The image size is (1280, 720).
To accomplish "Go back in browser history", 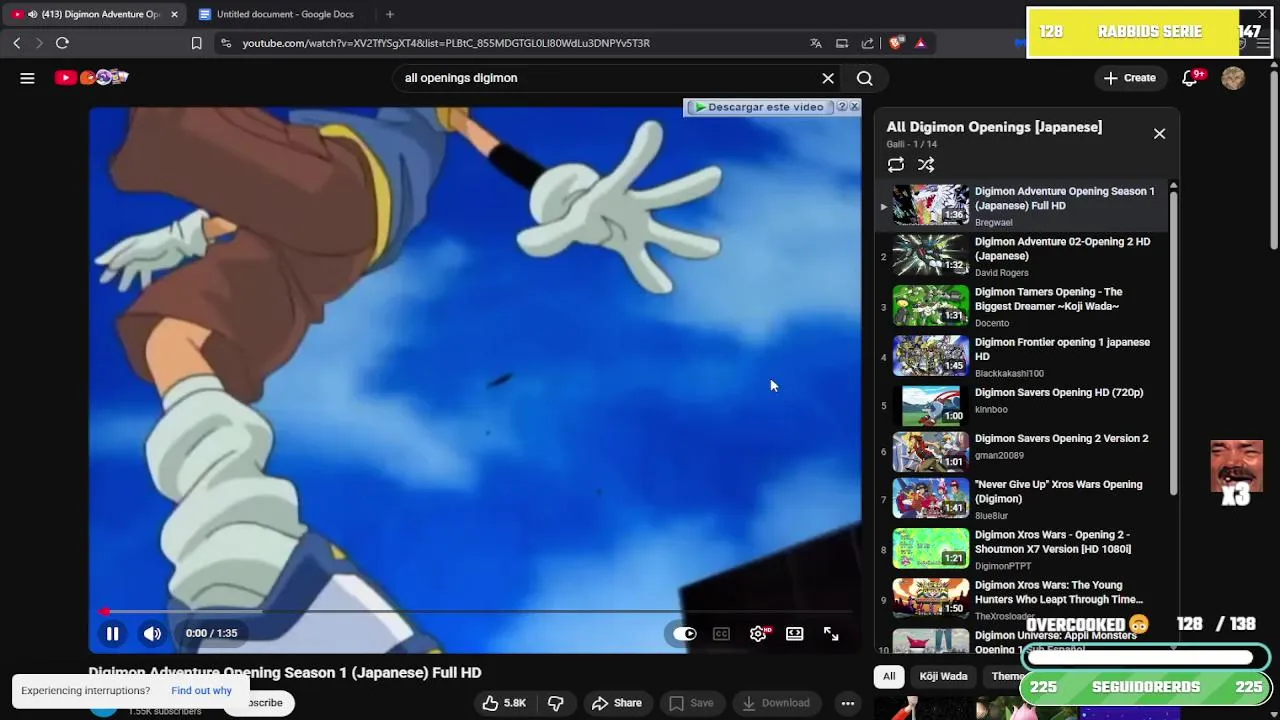I will 16,43.
